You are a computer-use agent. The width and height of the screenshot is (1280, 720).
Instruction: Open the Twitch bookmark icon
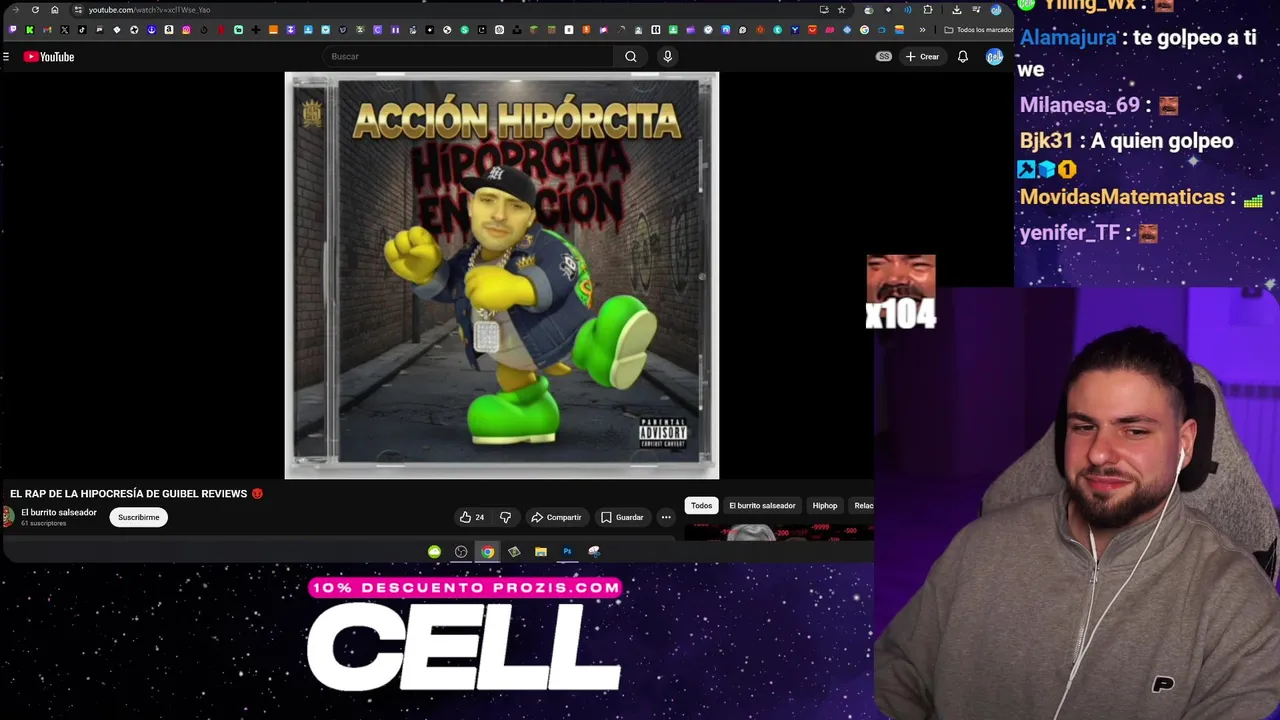pyautogui.click(x=12, y=30)
